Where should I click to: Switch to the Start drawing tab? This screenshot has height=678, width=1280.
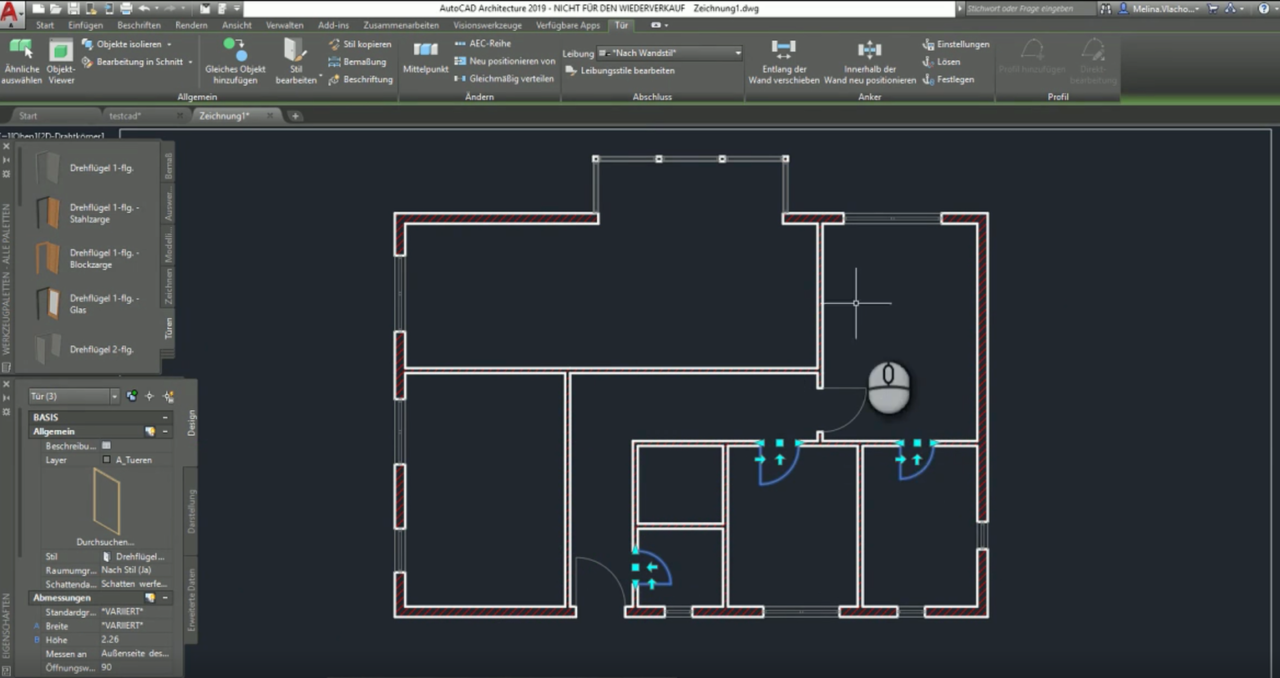pyautogui.click(x=27, y=115)
